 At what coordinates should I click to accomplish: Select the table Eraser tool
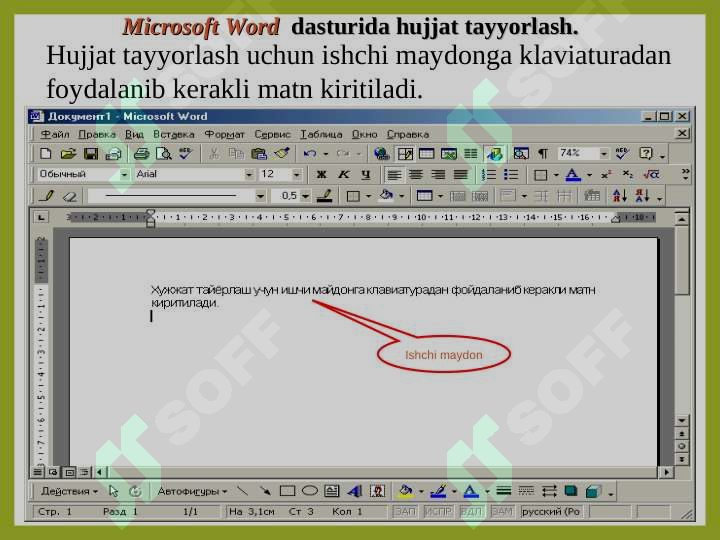pyautogui.click(x=69, y=197)
